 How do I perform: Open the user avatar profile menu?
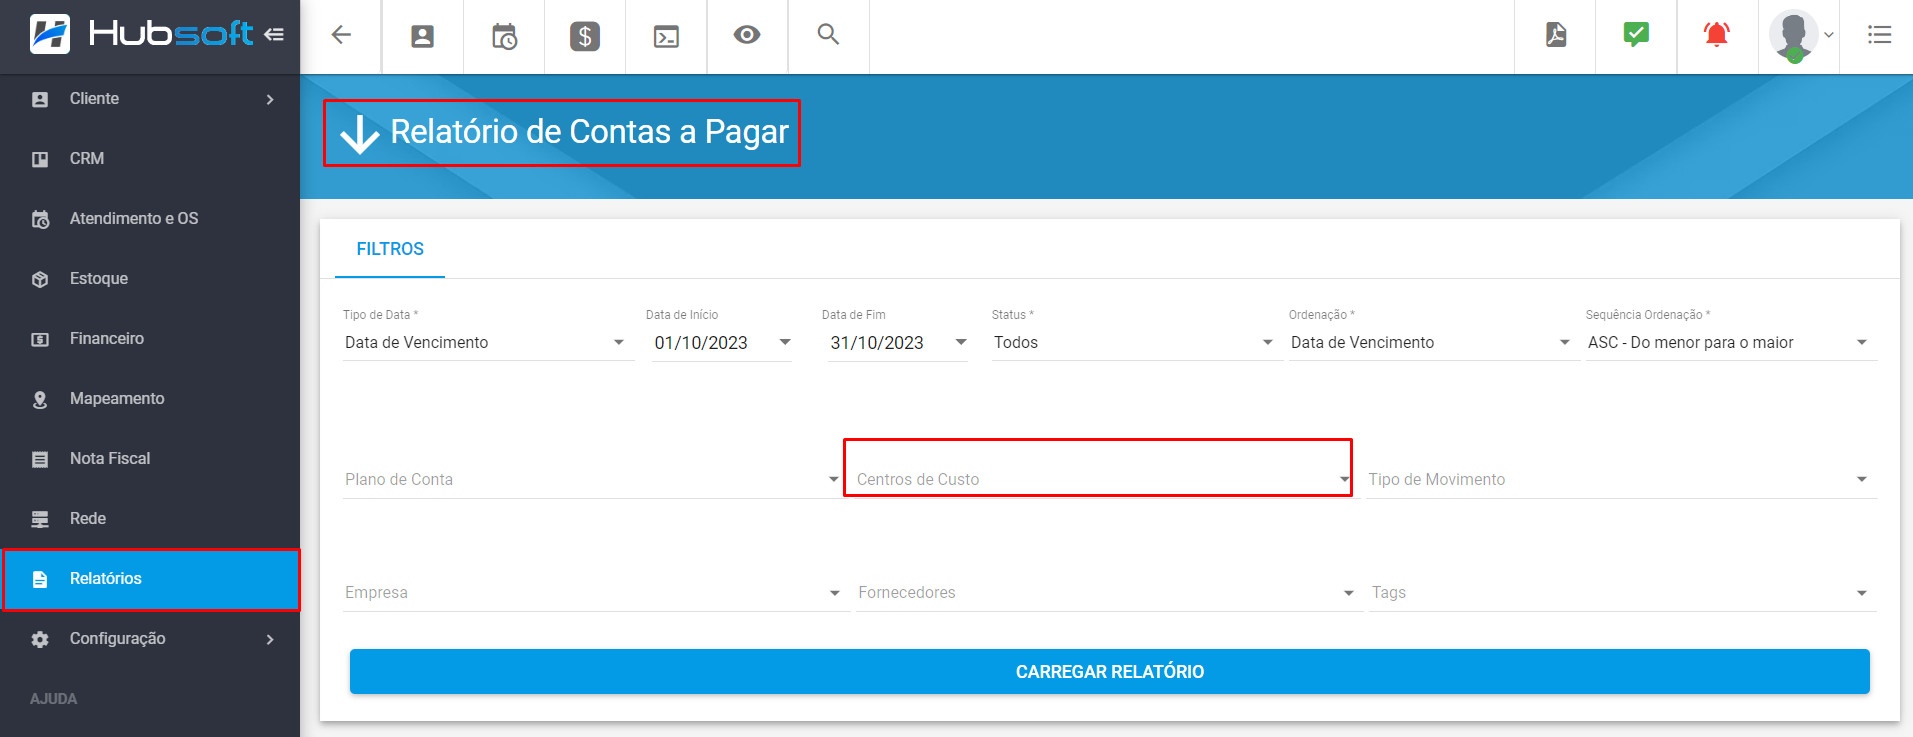pos(1799,36)
